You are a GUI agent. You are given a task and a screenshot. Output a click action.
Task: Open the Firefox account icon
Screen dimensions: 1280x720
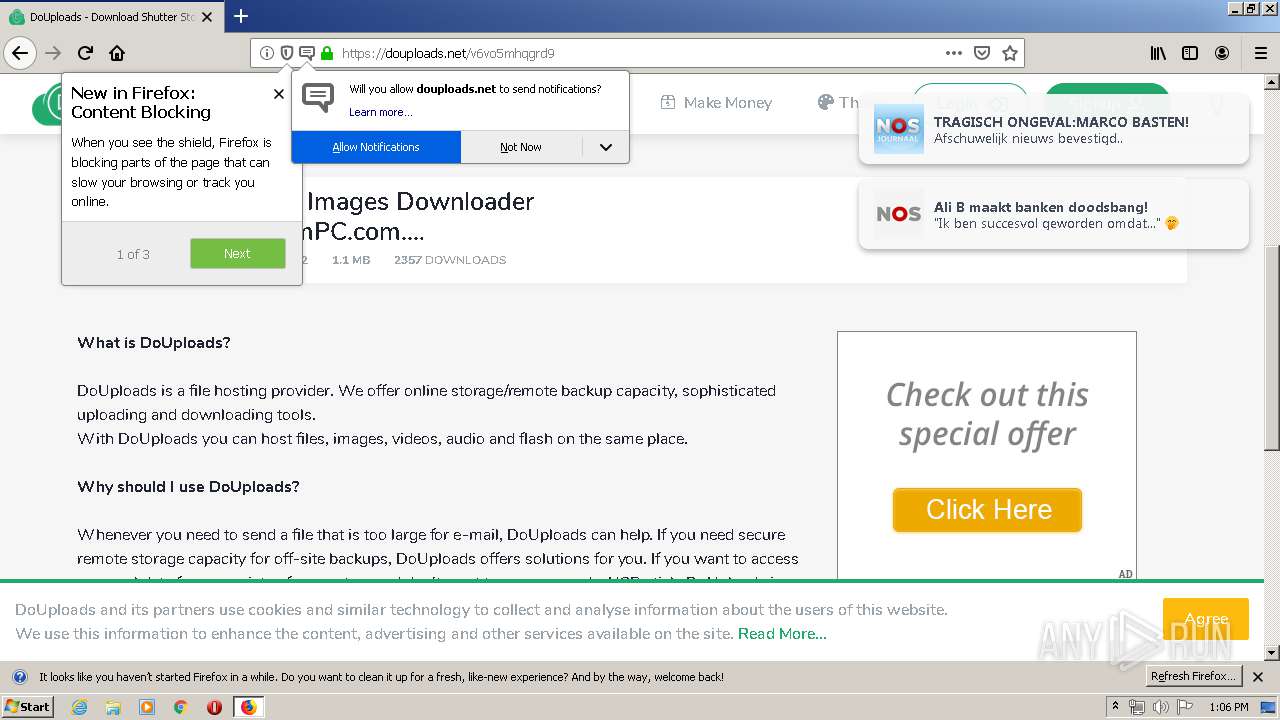(1222, 53)
